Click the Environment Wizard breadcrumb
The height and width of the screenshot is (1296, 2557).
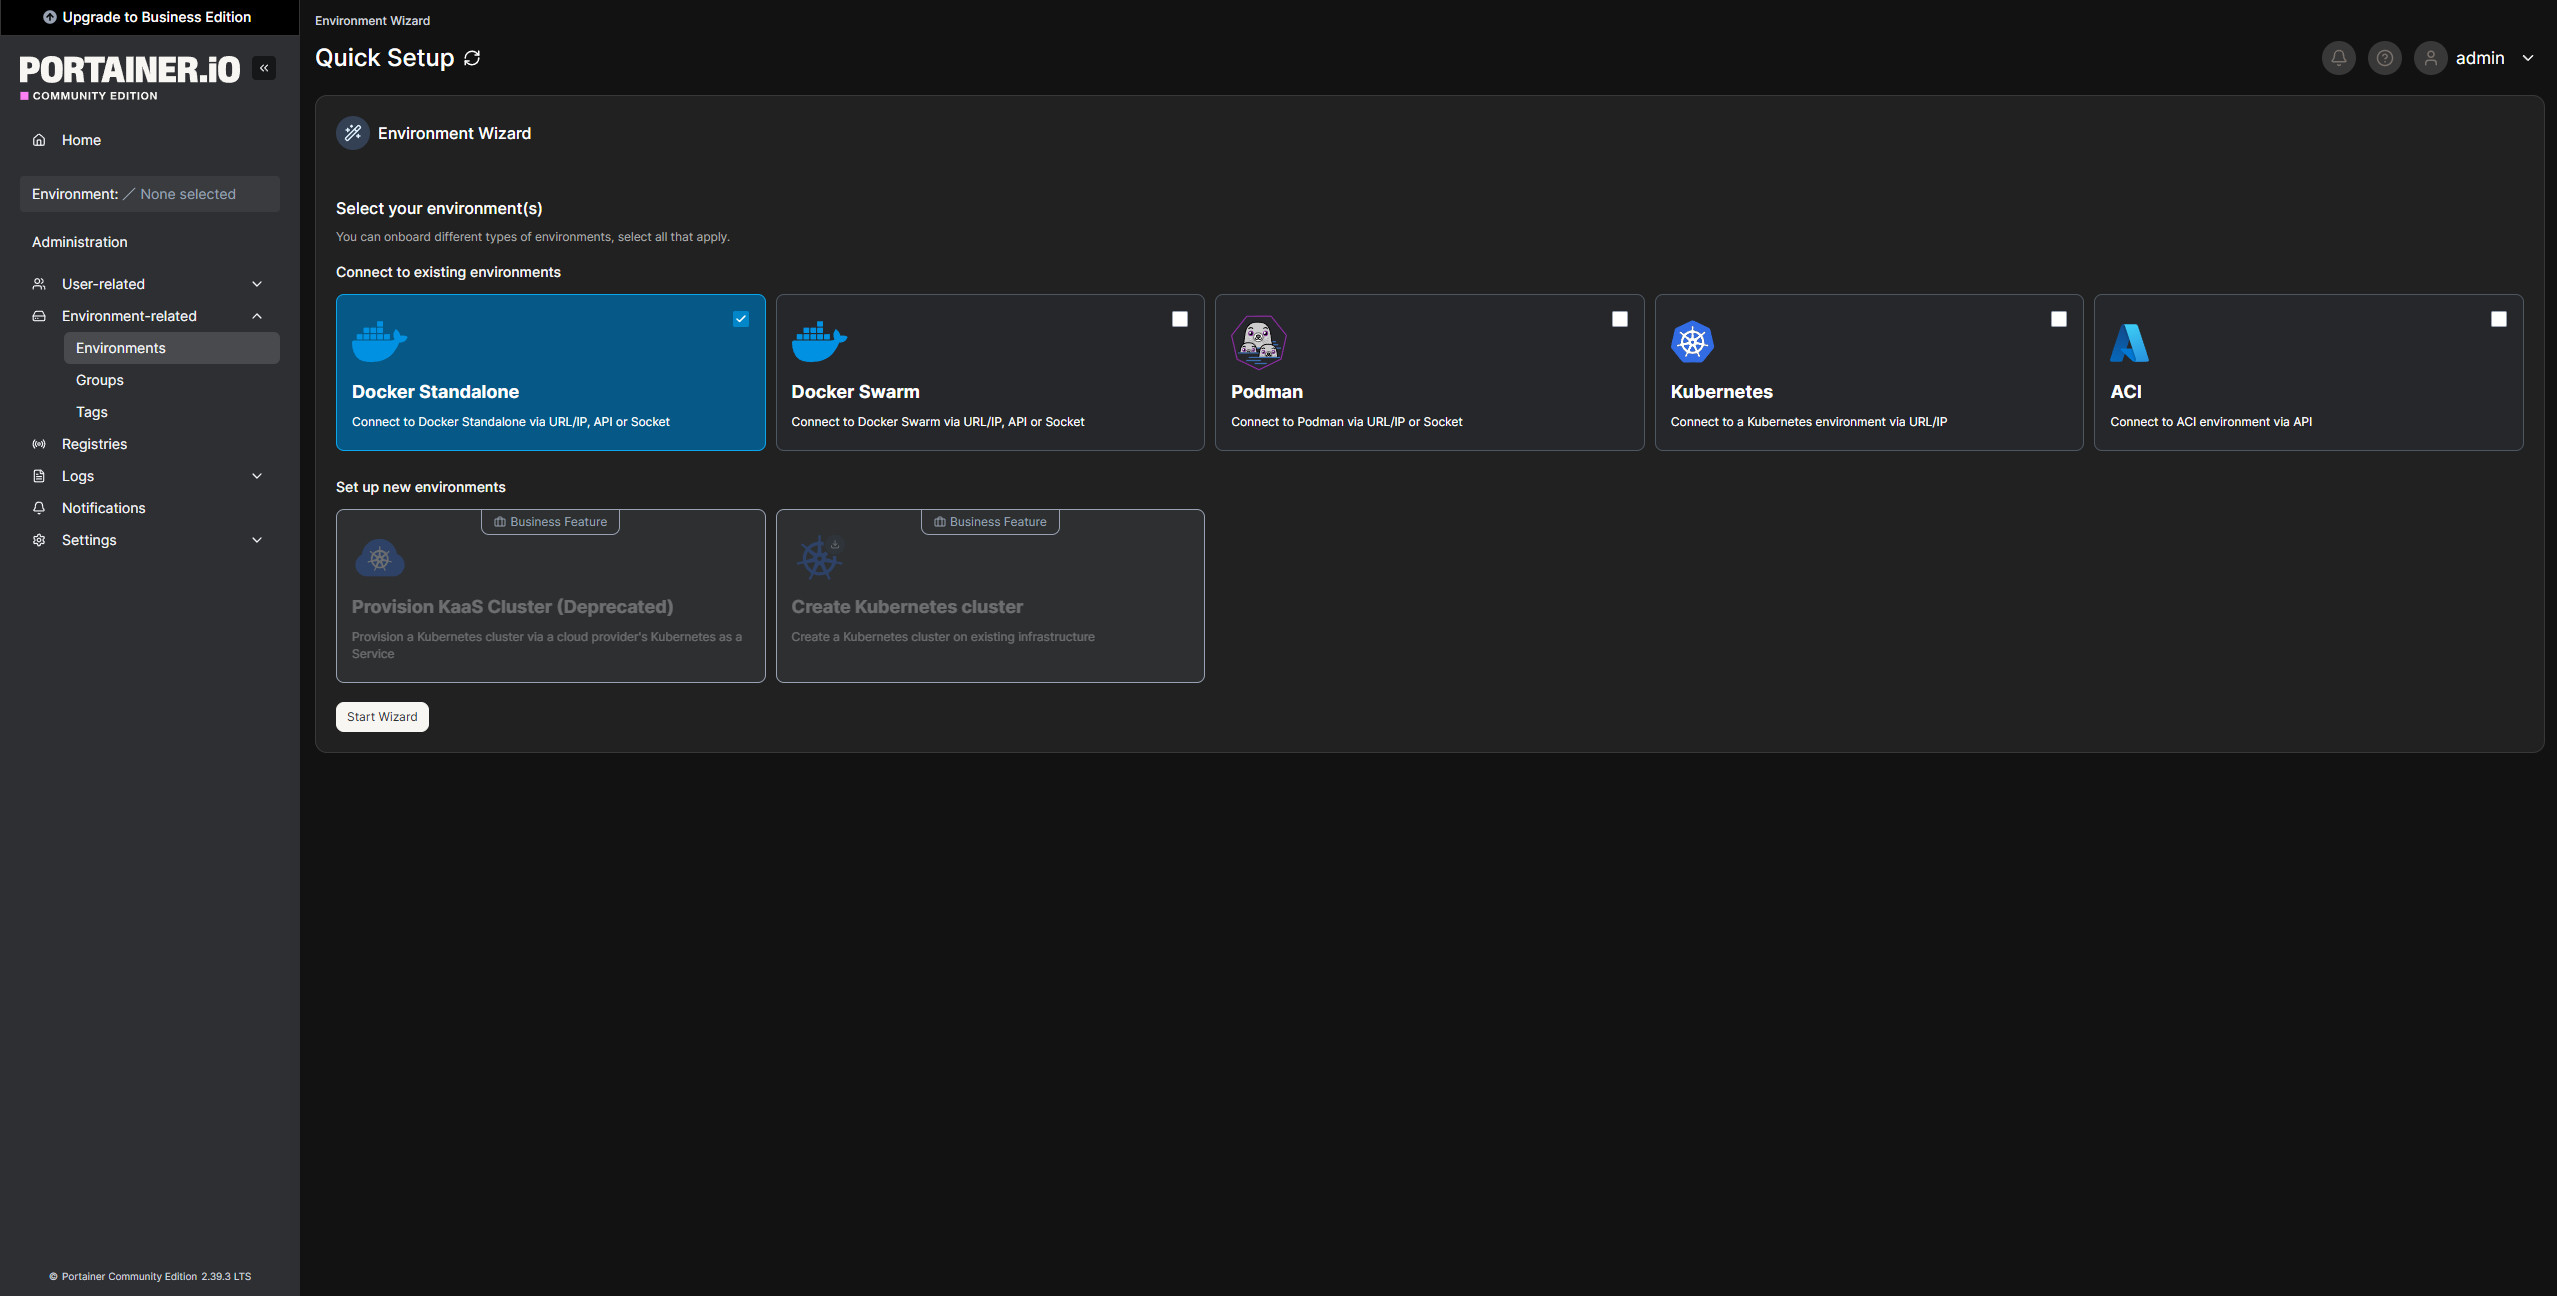tap(373, 20)
